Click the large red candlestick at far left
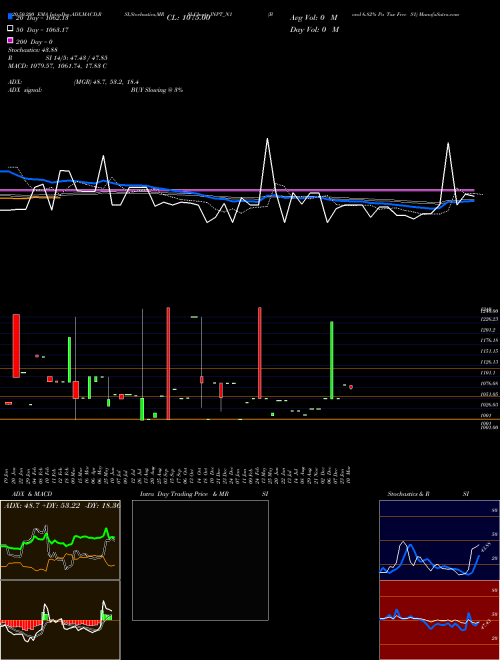 (16, 346)
